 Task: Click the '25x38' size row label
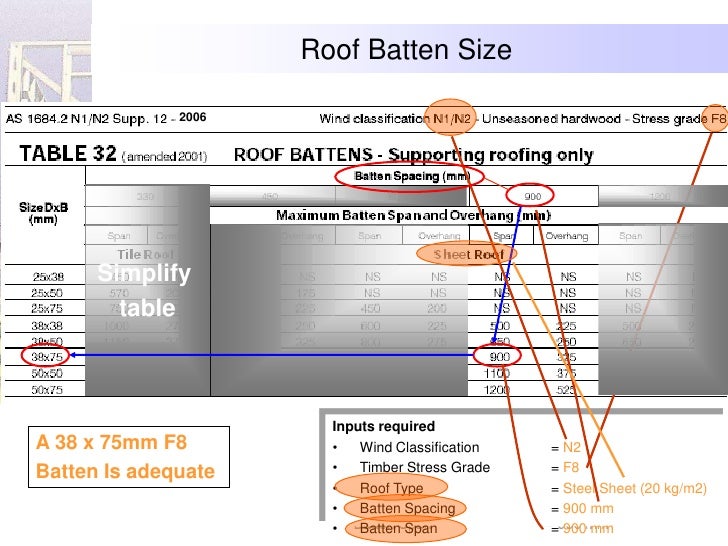point(48,277)
